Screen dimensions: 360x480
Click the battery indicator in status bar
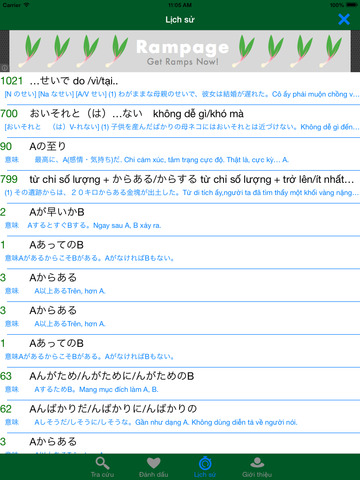[x=352, y=5]
